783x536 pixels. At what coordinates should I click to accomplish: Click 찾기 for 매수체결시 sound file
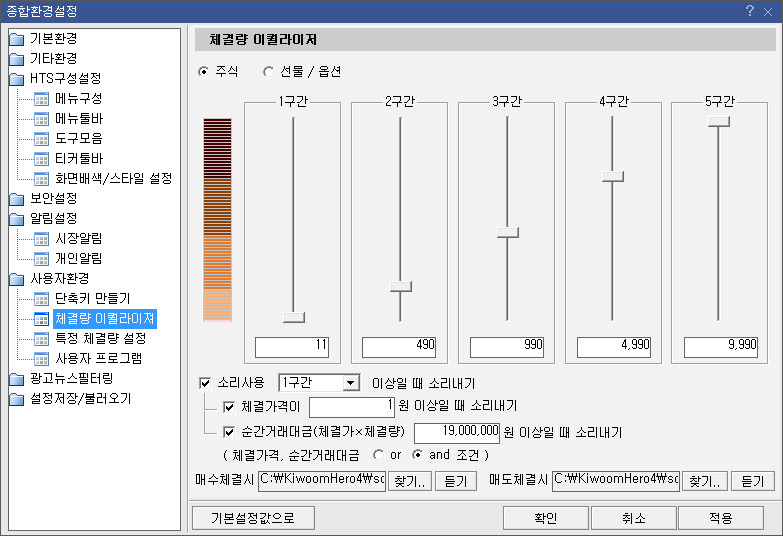(x=409, y=481)
